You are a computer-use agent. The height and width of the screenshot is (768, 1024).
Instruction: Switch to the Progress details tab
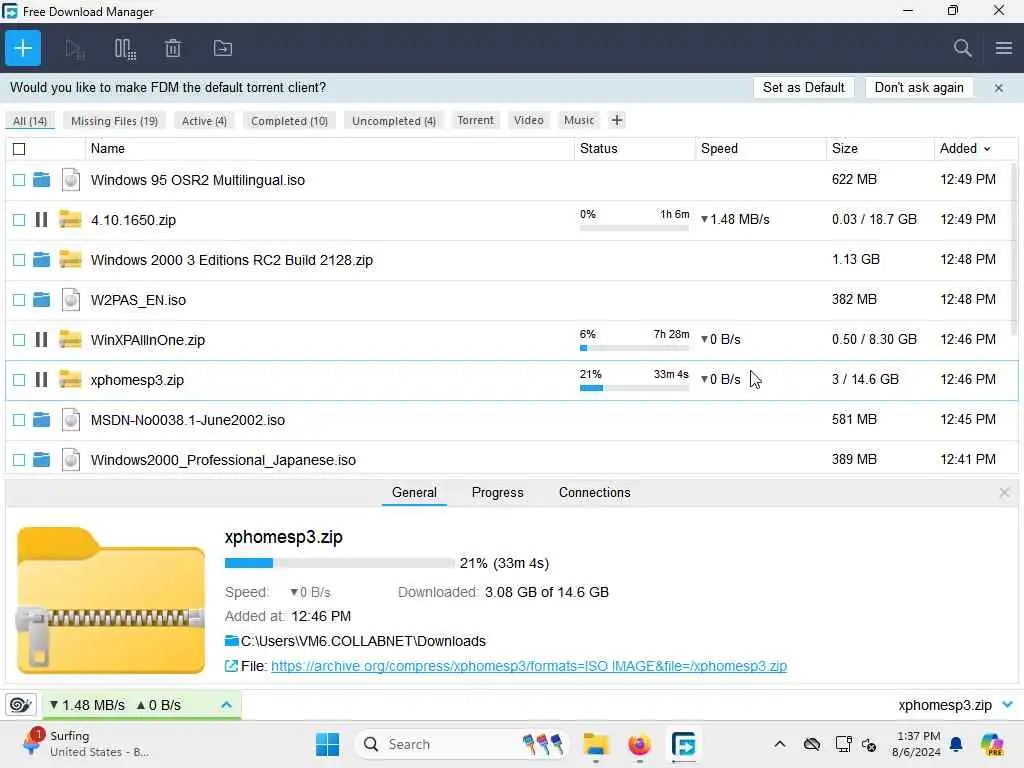coord(498,492)
